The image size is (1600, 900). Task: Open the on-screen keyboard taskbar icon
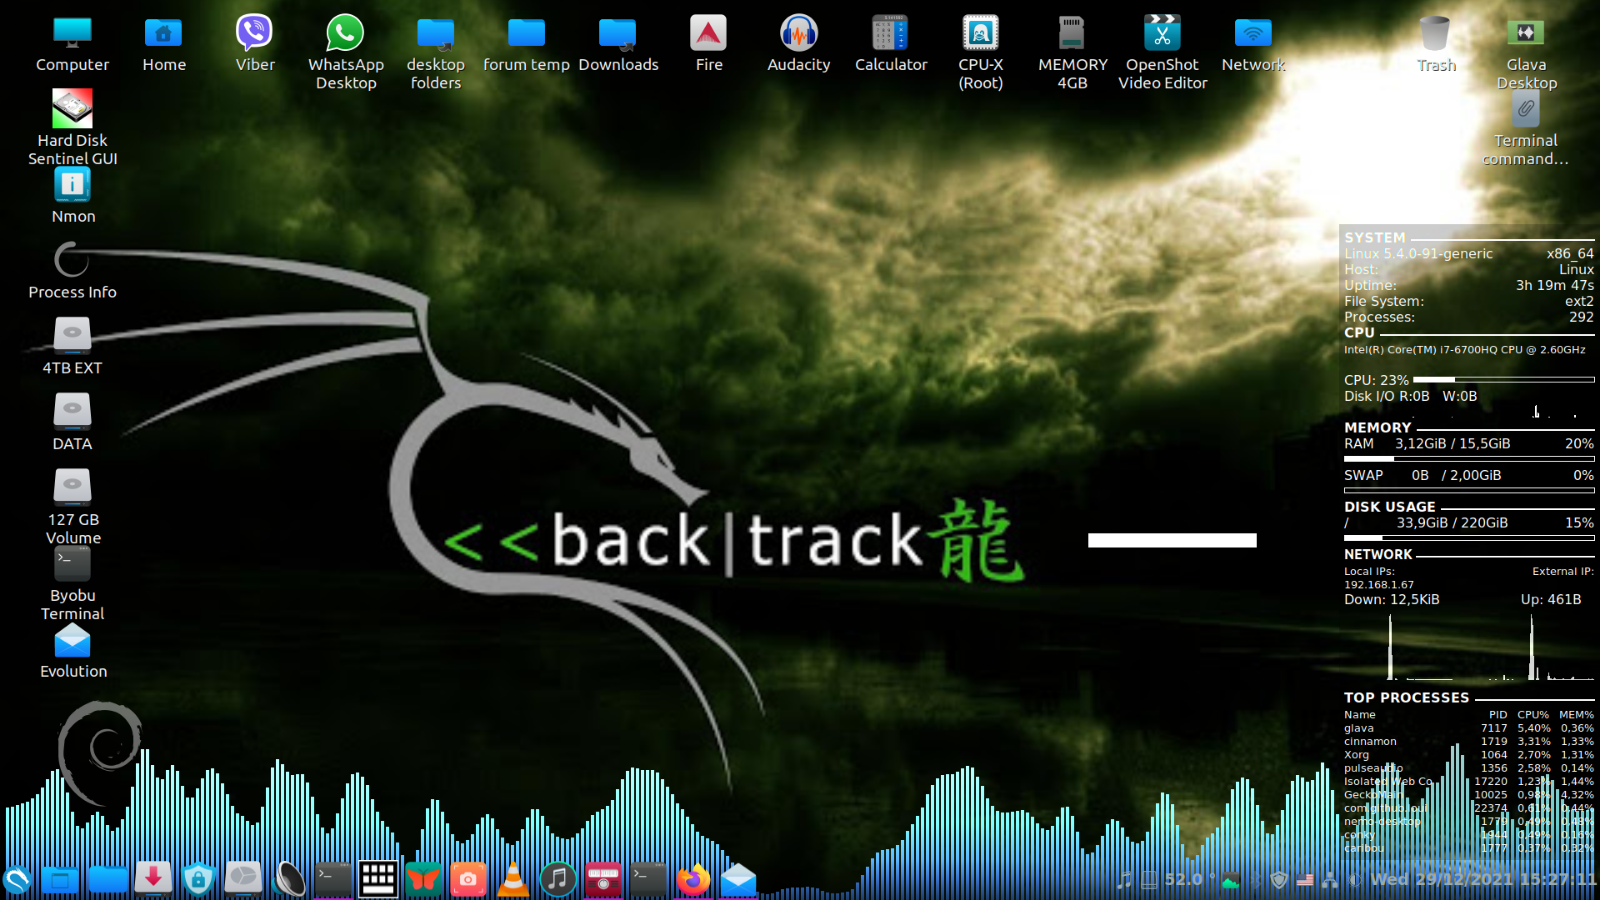pyautogui.click(x=378, y=879)
